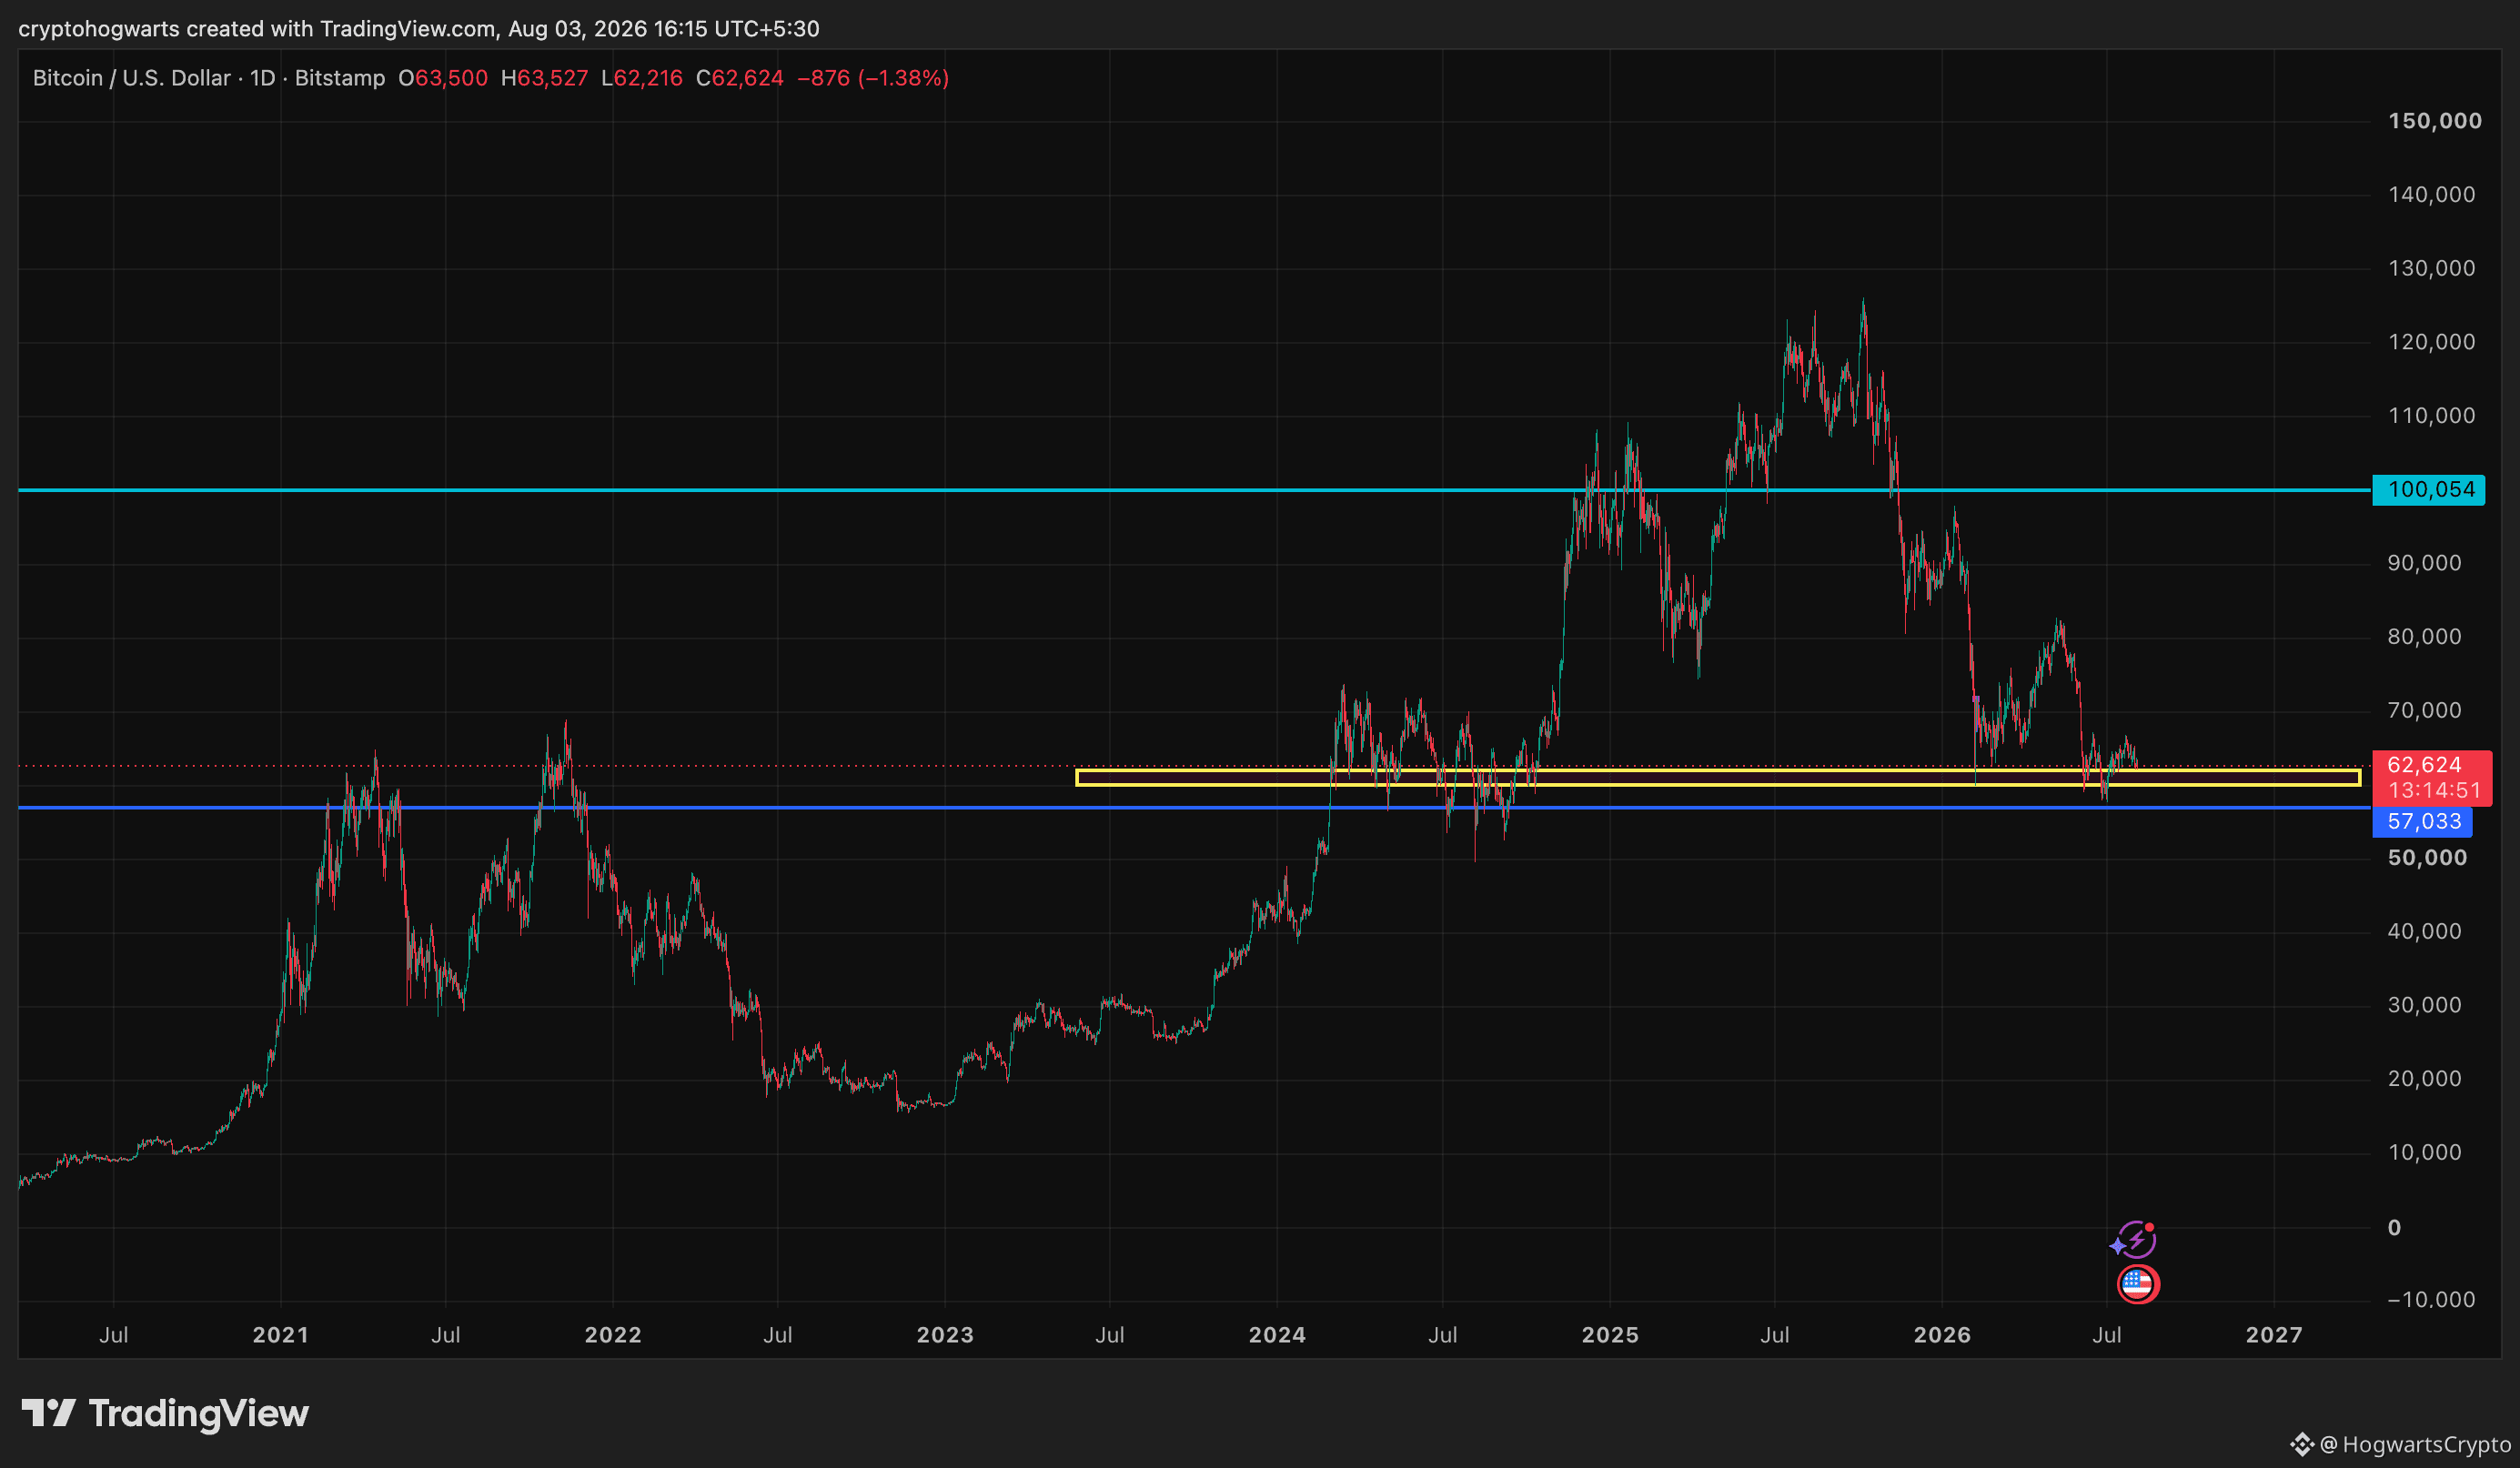This screenshot has width=2520, height=1468.
Task: Click the 80,000 price axis label
Action: [x=2425, y=637]
